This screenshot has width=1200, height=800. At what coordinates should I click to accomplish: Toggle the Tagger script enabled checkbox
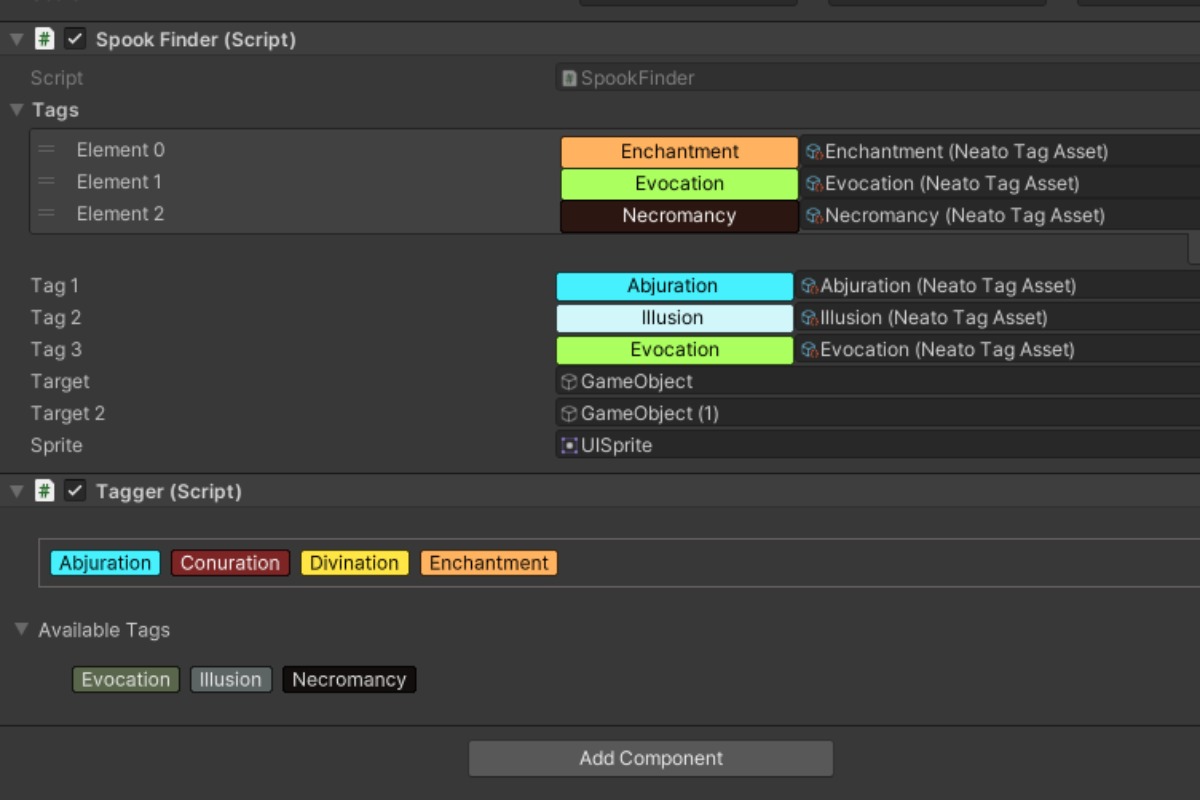75,491
